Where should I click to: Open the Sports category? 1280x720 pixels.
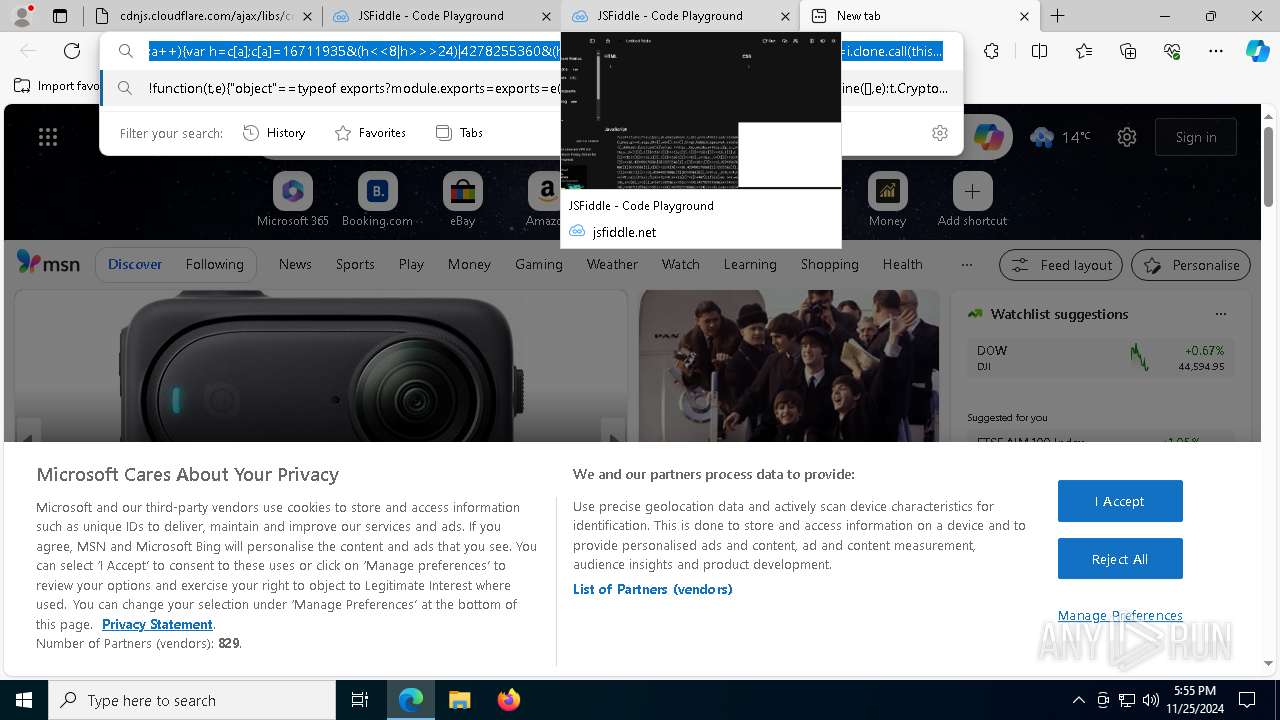355,265
